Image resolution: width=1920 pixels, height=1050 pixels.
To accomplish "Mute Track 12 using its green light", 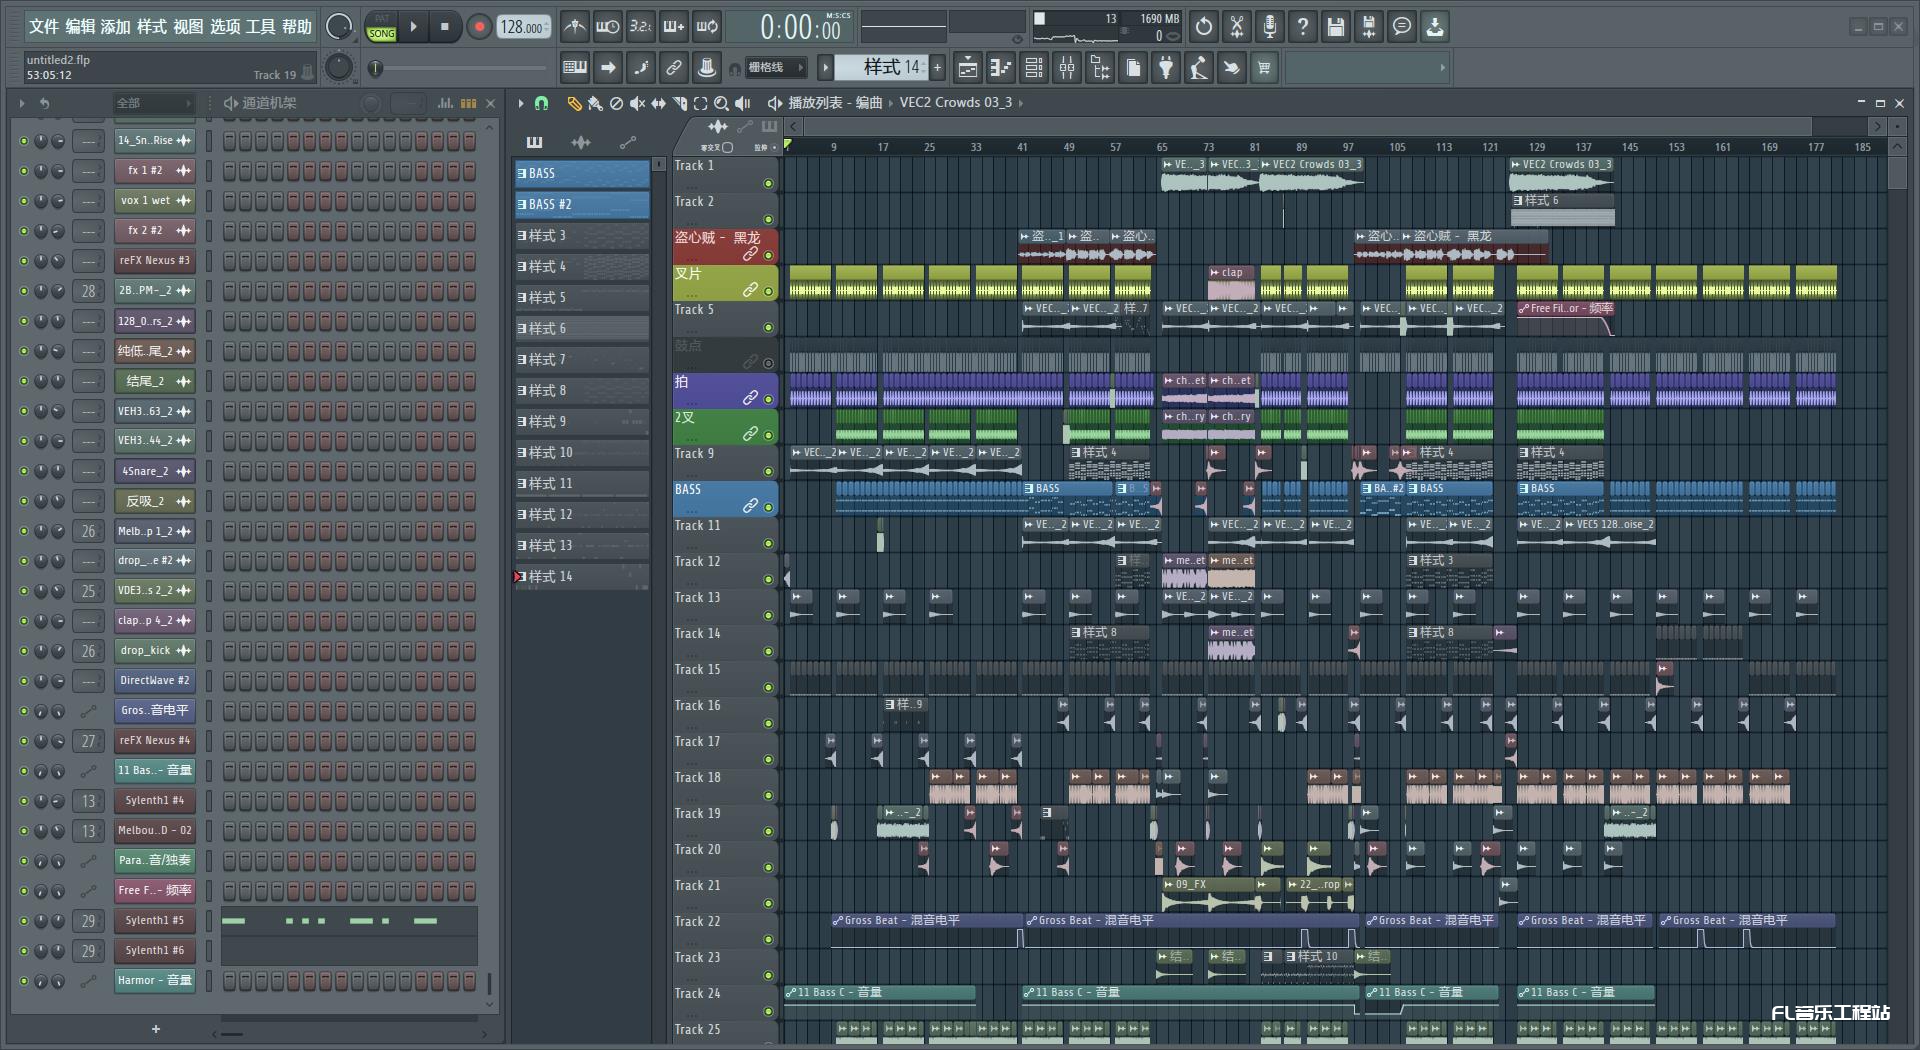I will point(768,579).
